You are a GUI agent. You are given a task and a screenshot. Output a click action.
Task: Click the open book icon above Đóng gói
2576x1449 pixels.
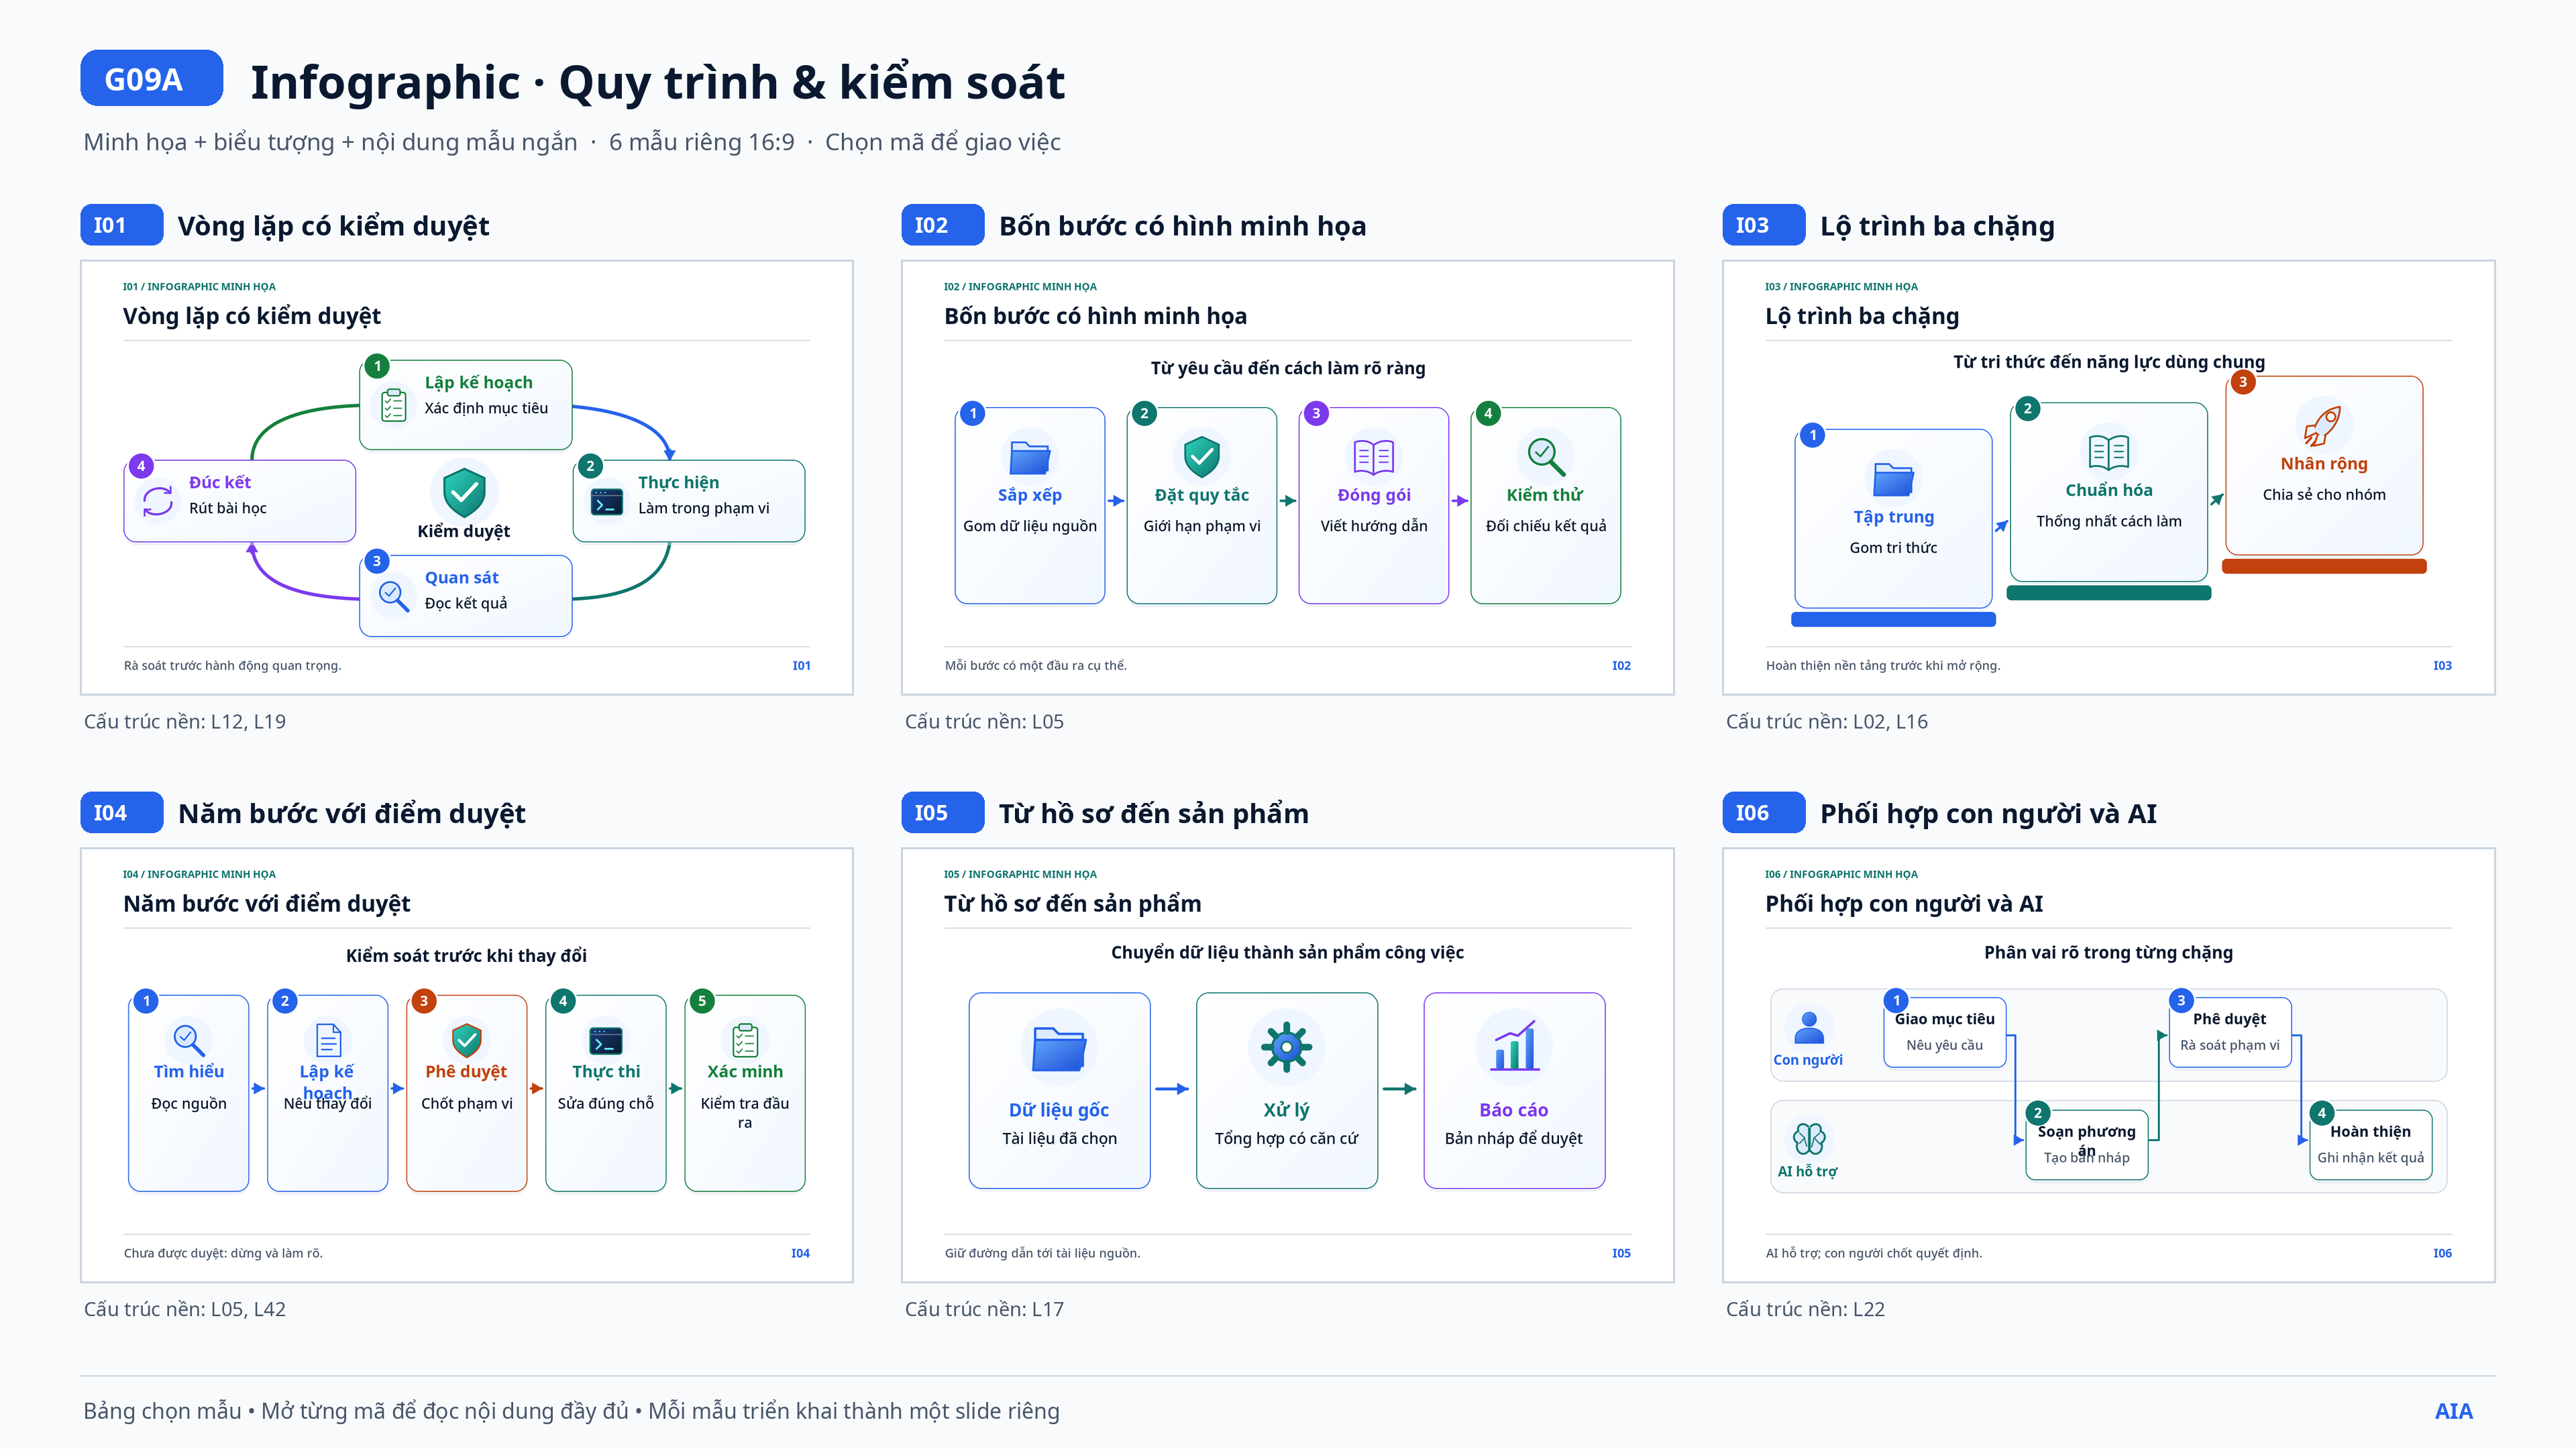click(x=1374, y=457)
